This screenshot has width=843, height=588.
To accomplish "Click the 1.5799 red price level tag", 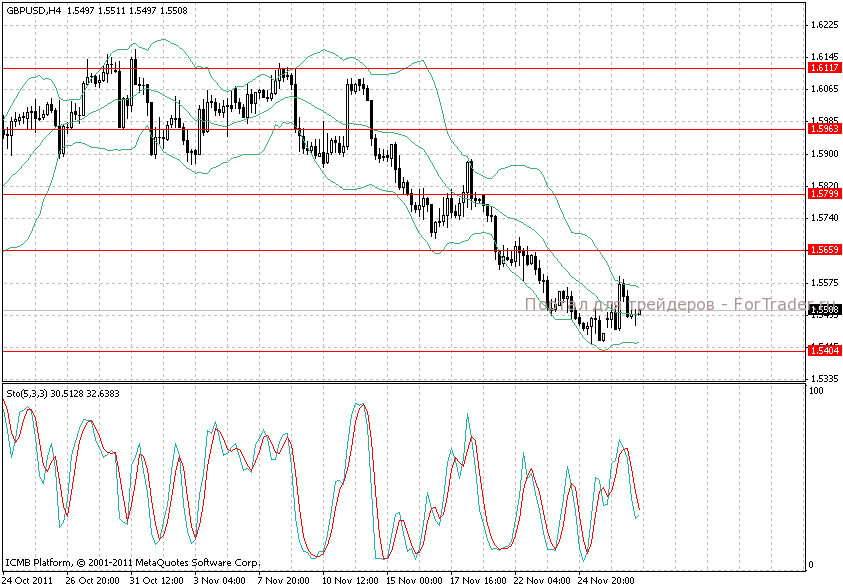I will [x=824, y=194].
